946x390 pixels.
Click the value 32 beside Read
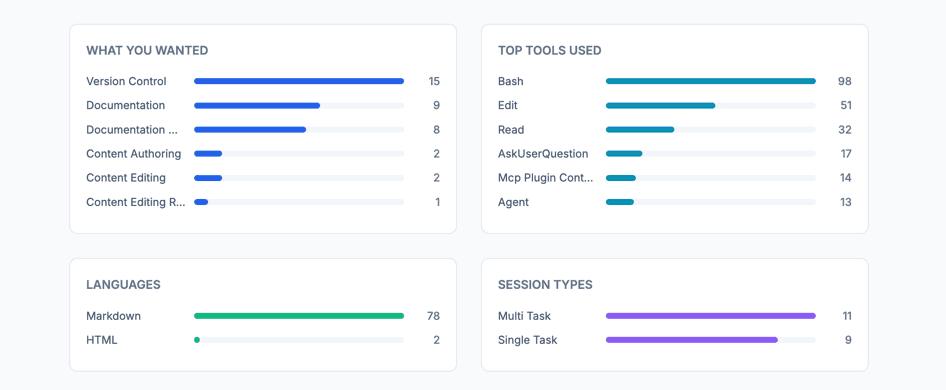[x=845, y=129]
